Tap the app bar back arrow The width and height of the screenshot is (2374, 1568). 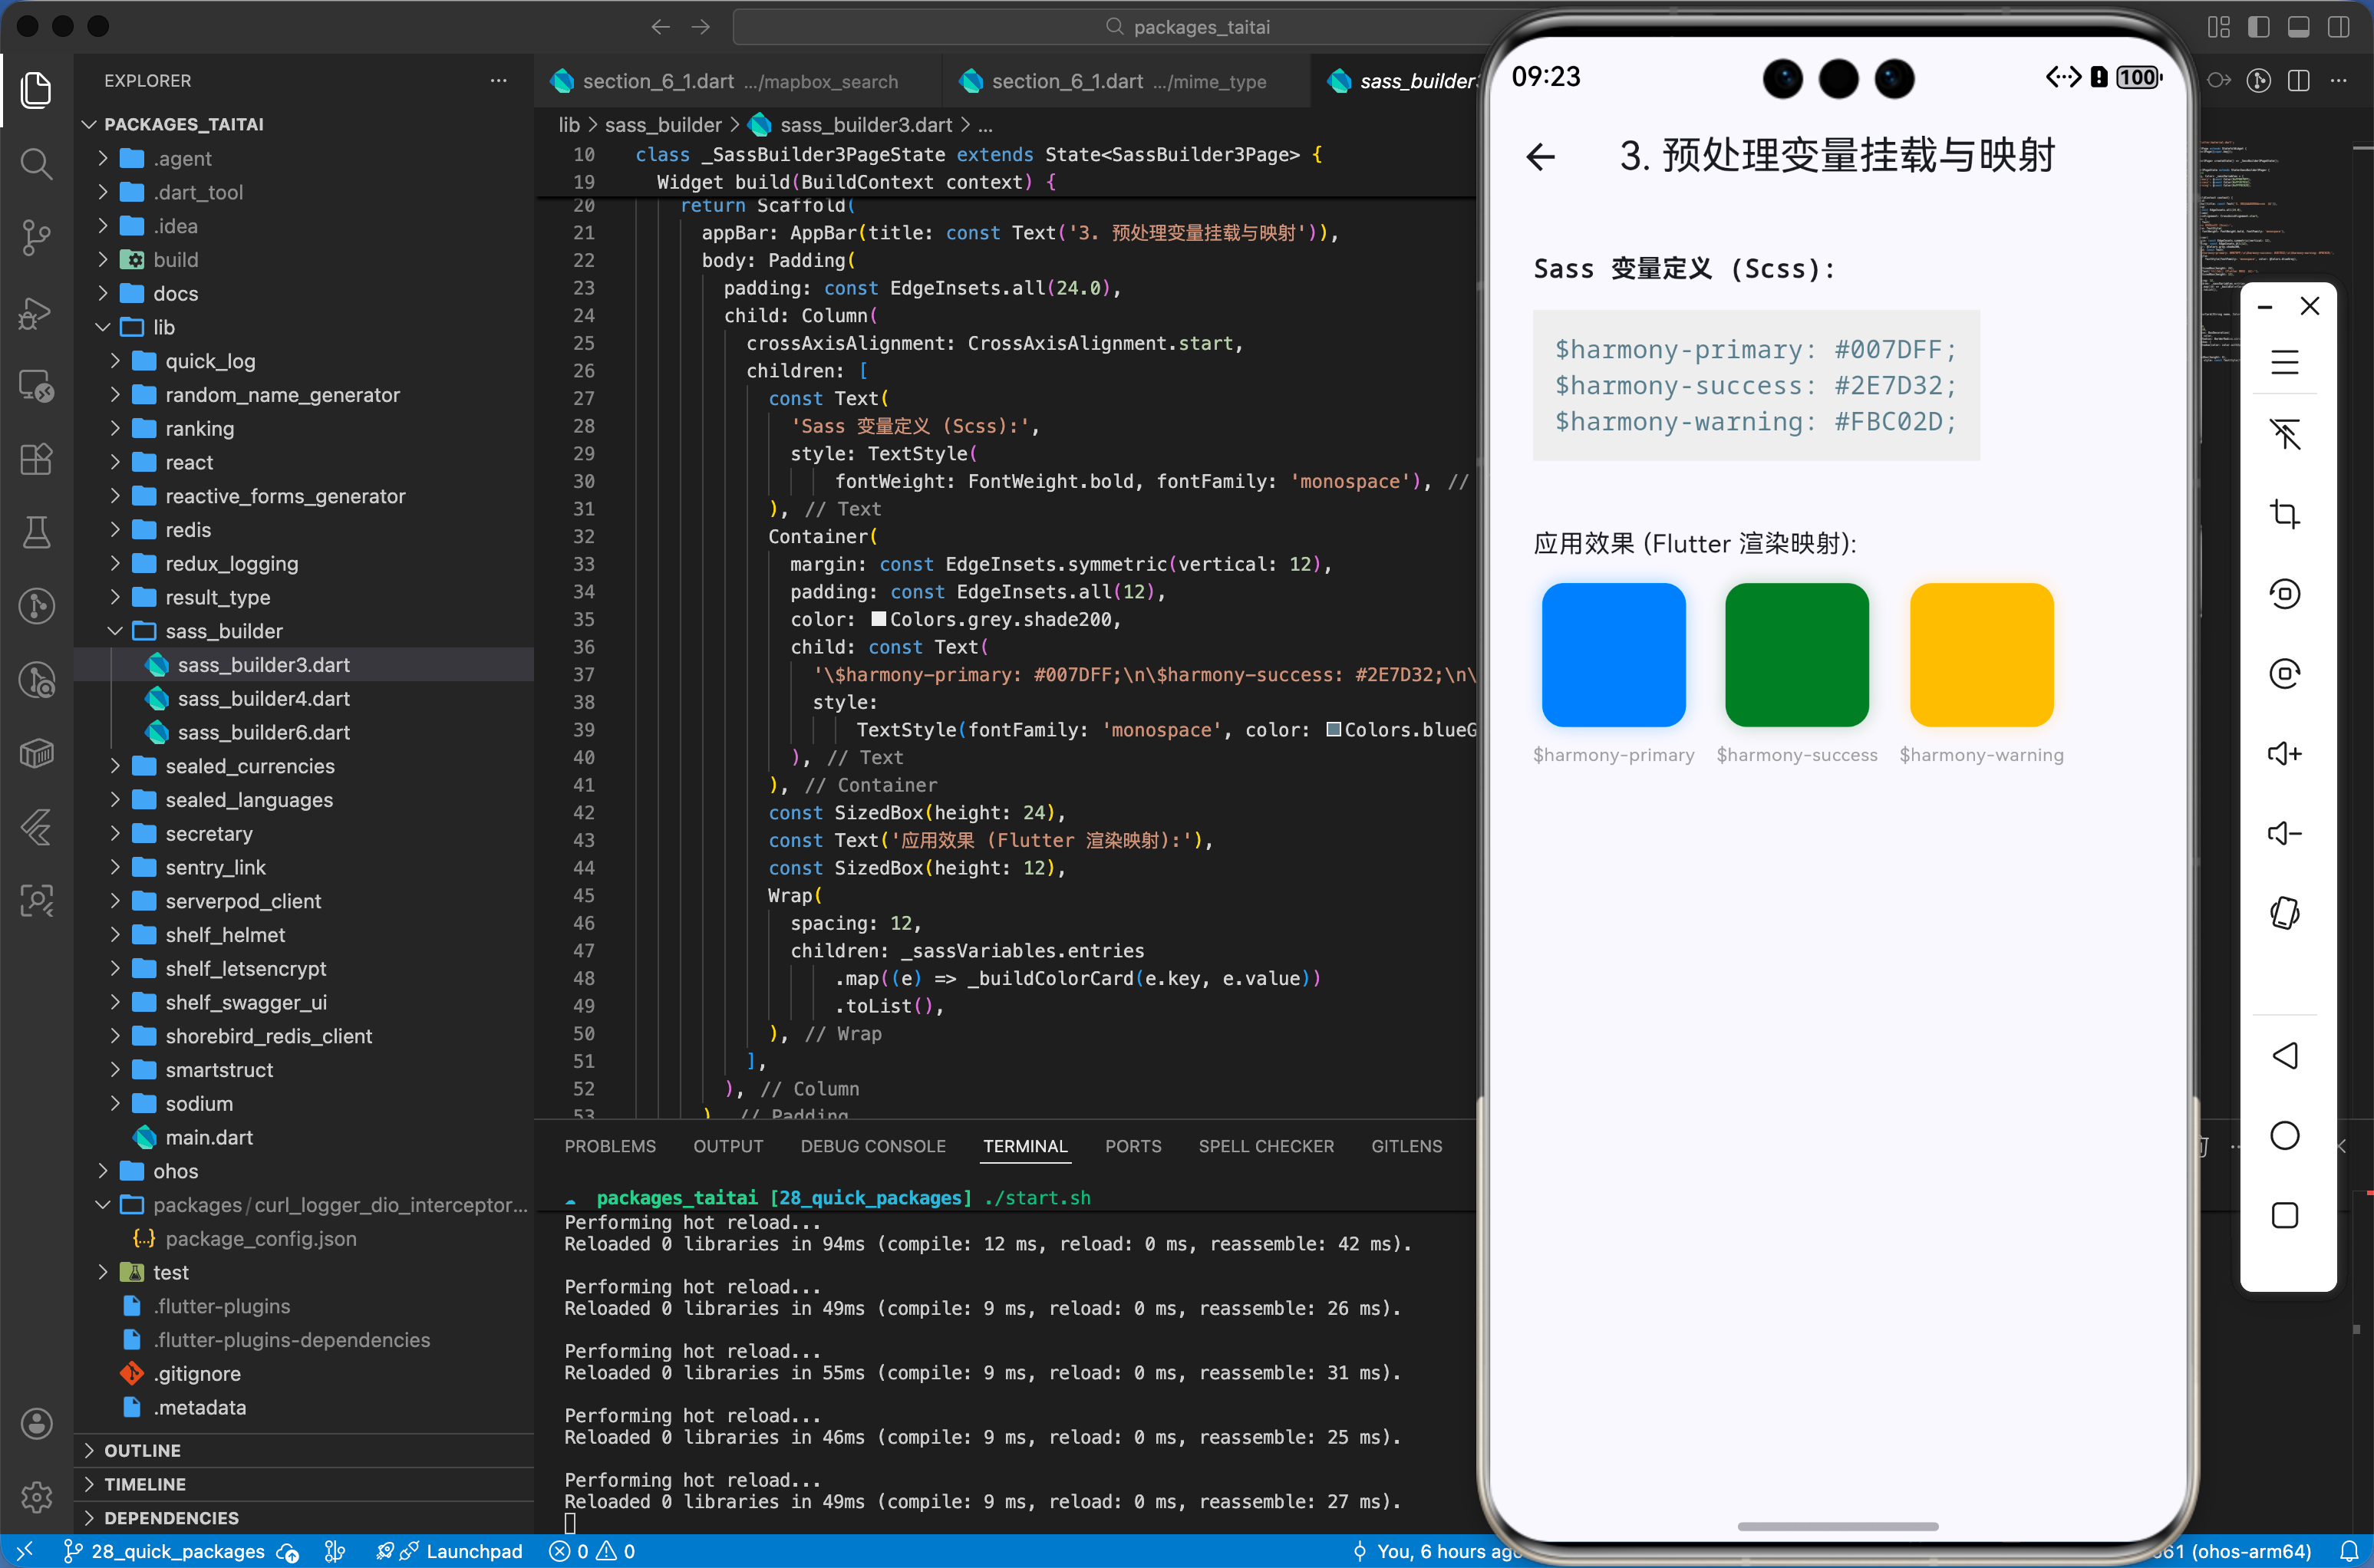[1541, 156]
